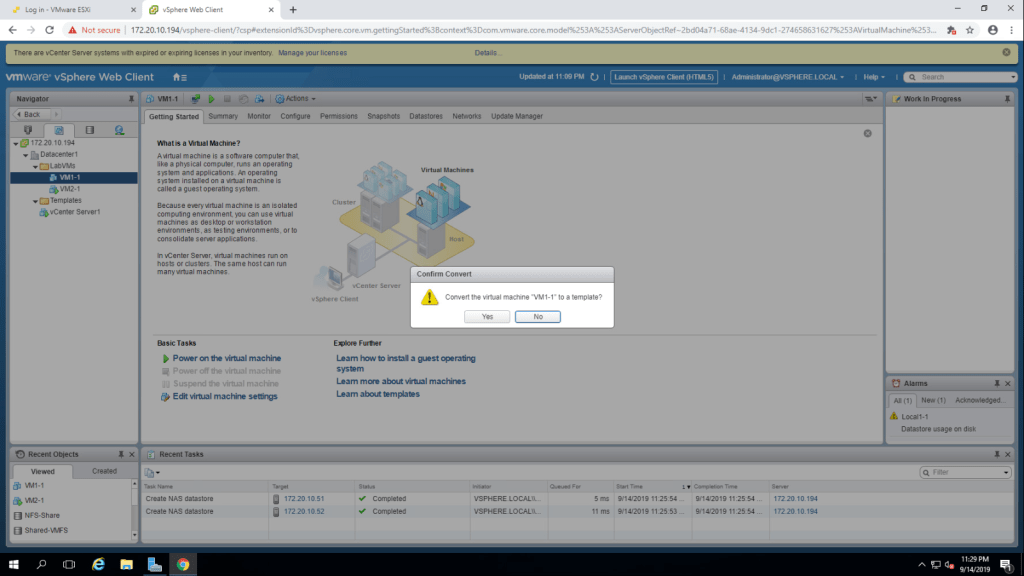This screenshot has width=1024, height=576.
Task: Close the Getting Started help pane
Action: pos(867,133)
